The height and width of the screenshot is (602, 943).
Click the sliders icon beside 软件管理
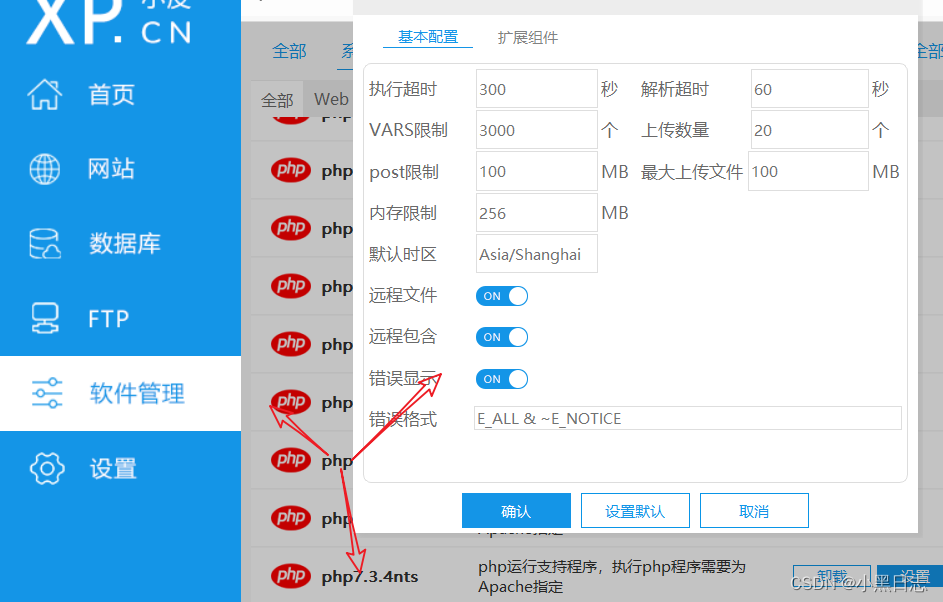47,393
